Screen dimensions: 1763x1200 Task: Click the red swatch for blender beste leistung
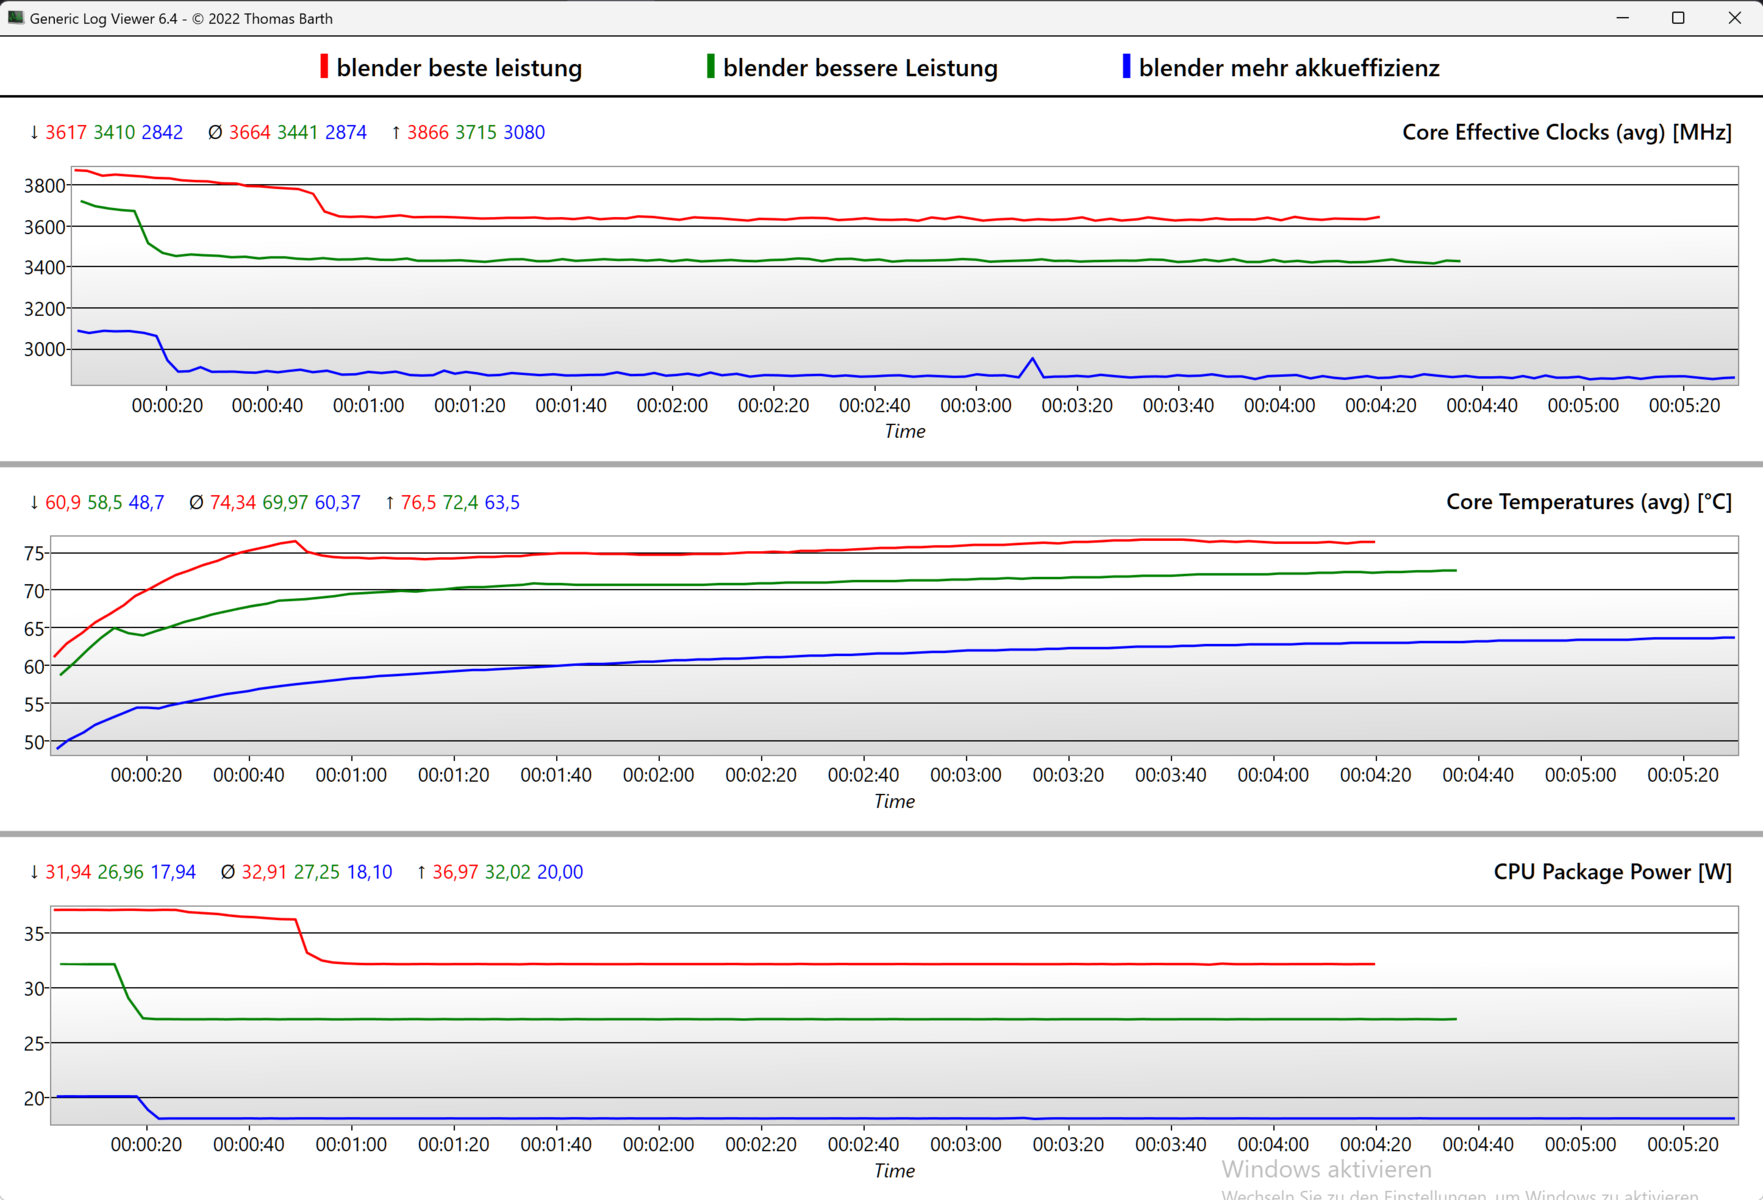tap(323, 67)
